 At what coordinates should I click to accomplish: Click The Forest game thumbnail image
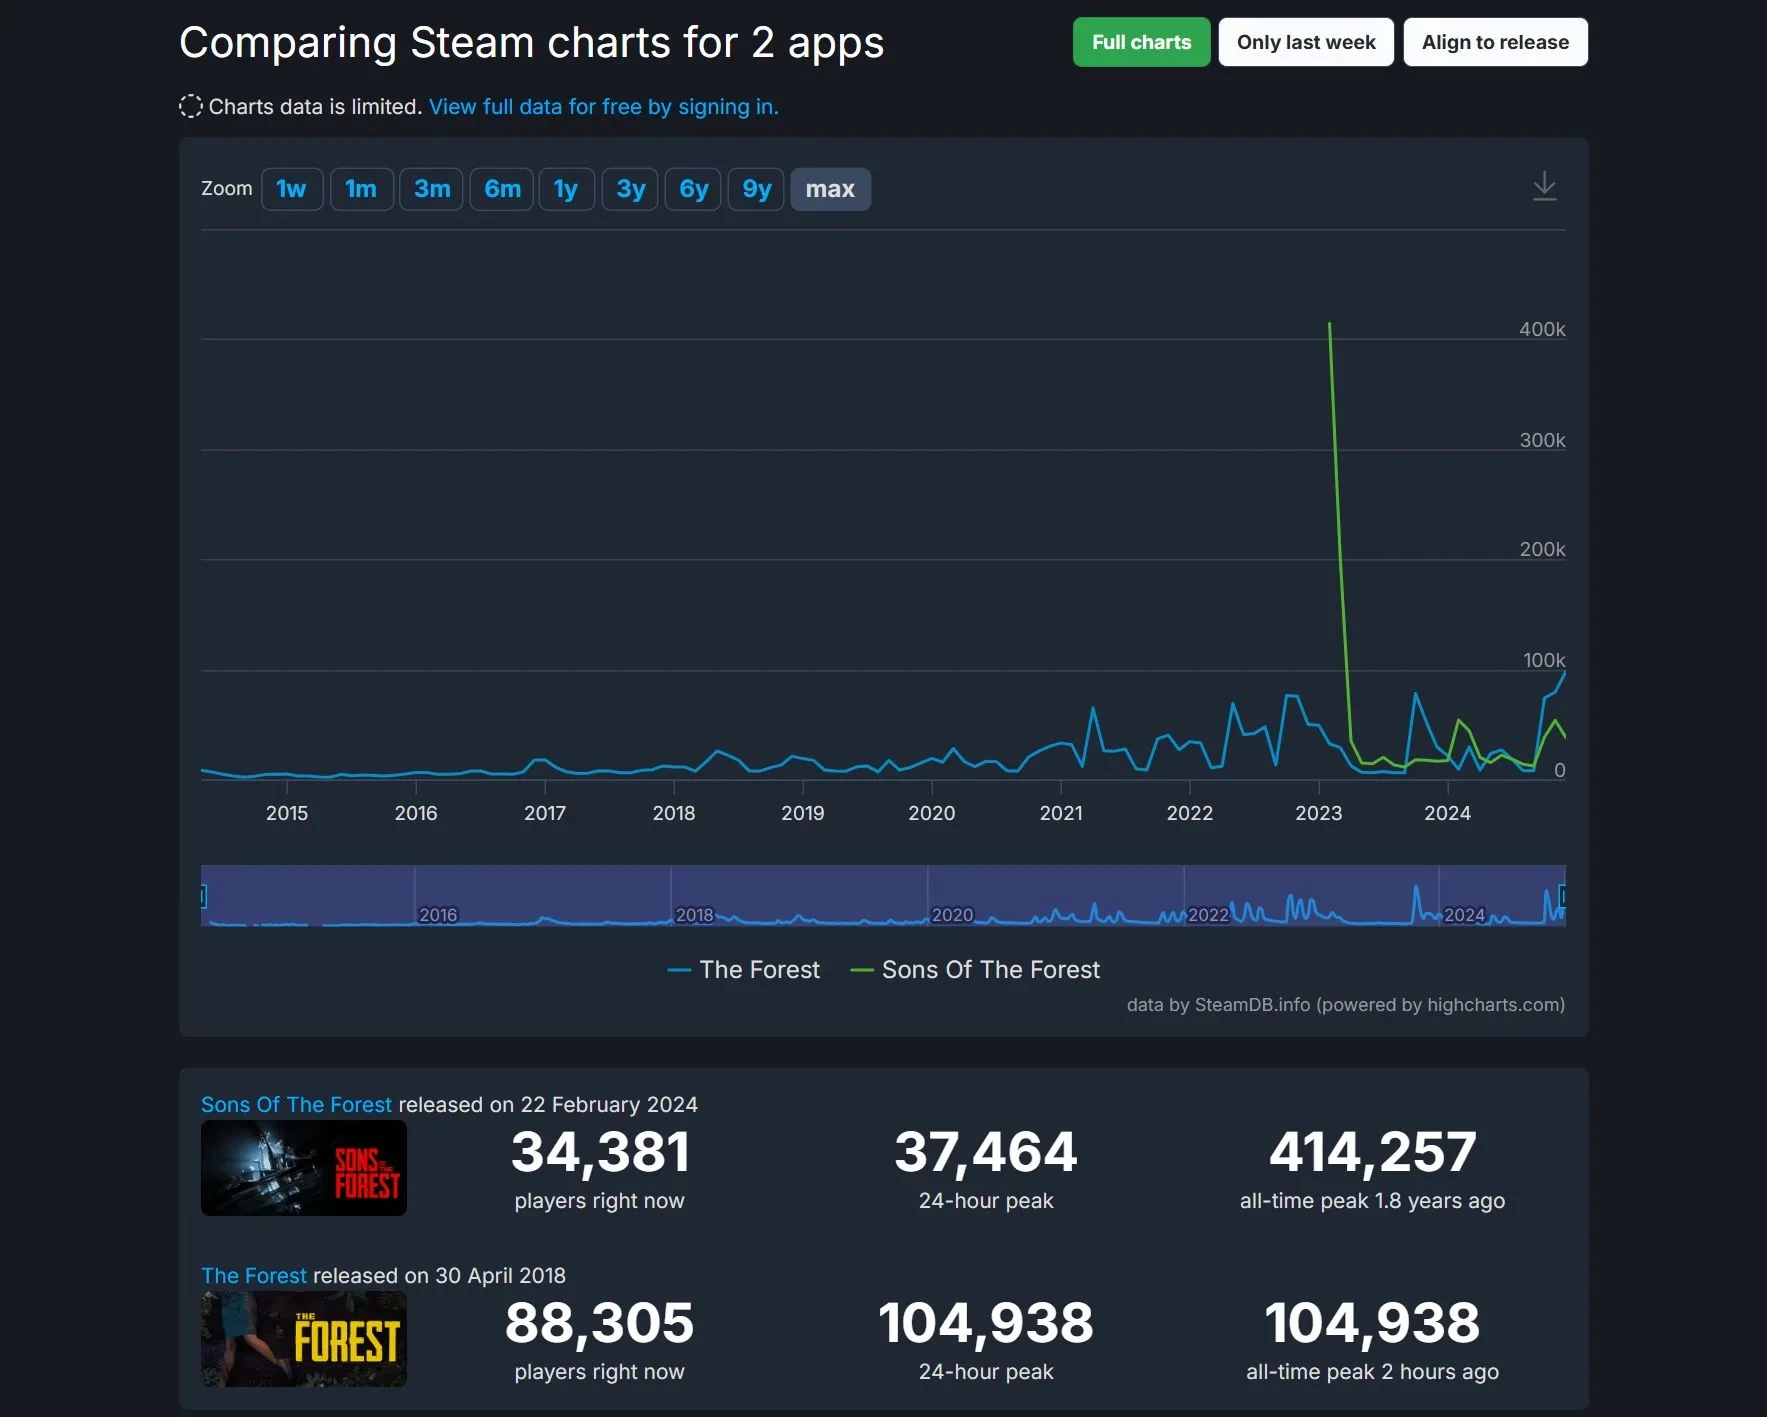(303, 1338)
